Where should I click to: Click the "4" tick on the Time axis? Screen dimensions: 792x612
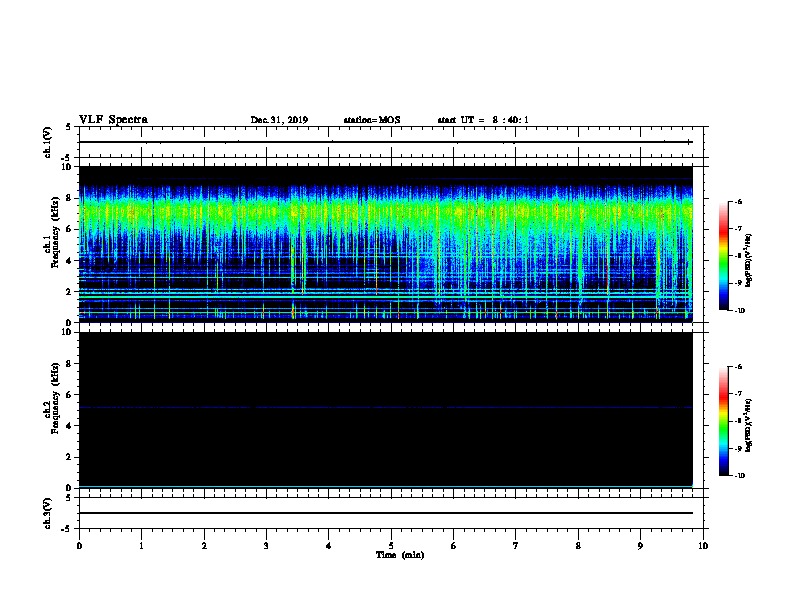click(x=329, y=546)
